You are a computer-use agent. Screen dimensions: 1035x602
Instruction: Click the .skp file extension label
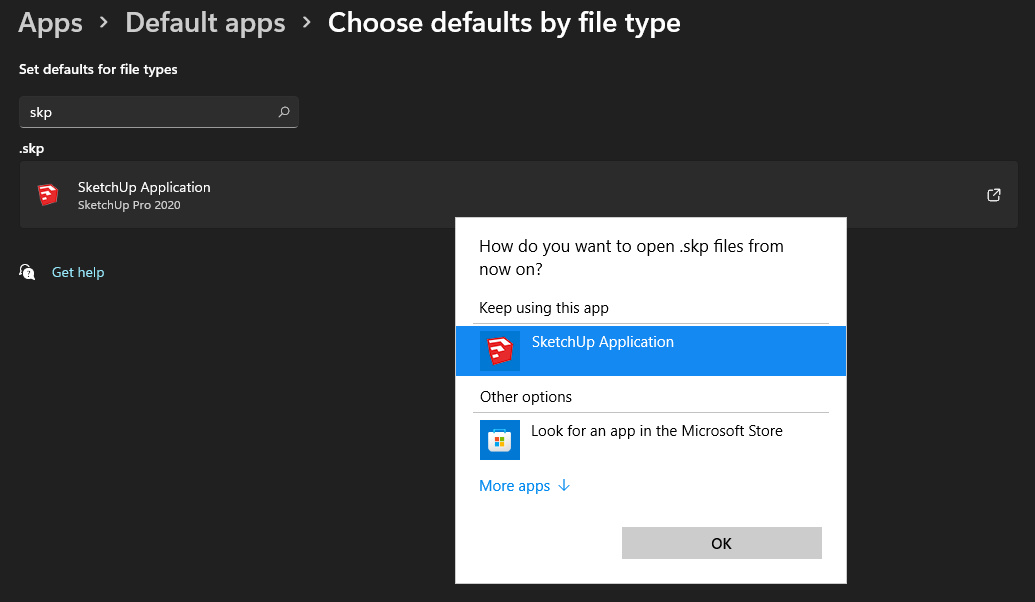[32, 149]
